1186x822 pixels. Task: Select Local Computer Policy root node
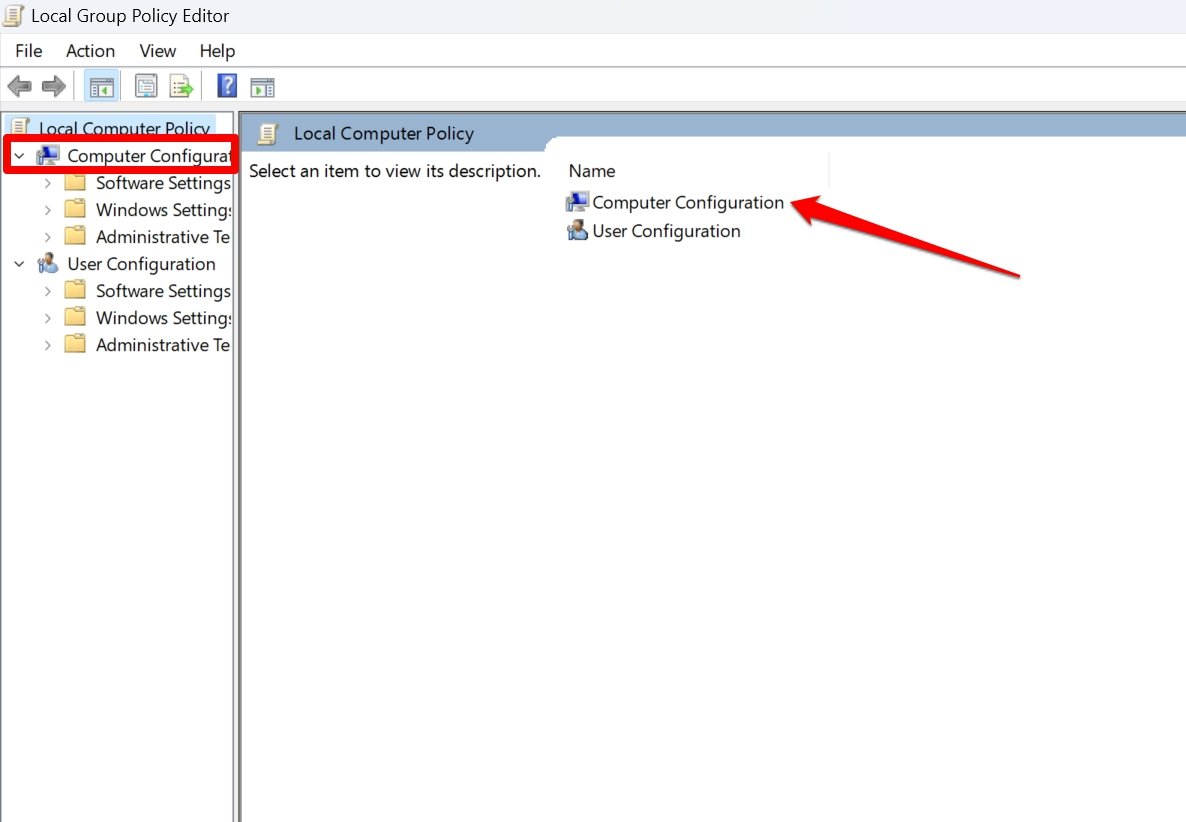(122, 128)
